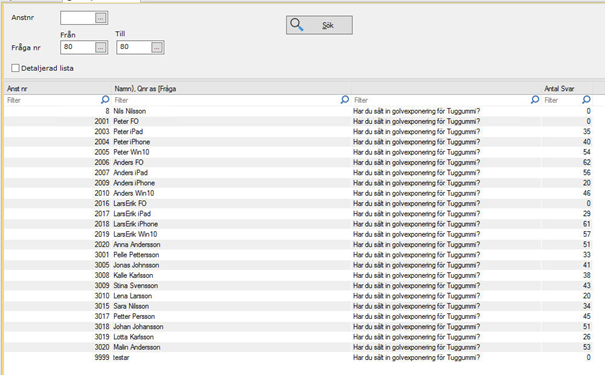This screenshot has width=605, height=375.
Task: Select the Peter iPhone row
Action: point(298,142)
